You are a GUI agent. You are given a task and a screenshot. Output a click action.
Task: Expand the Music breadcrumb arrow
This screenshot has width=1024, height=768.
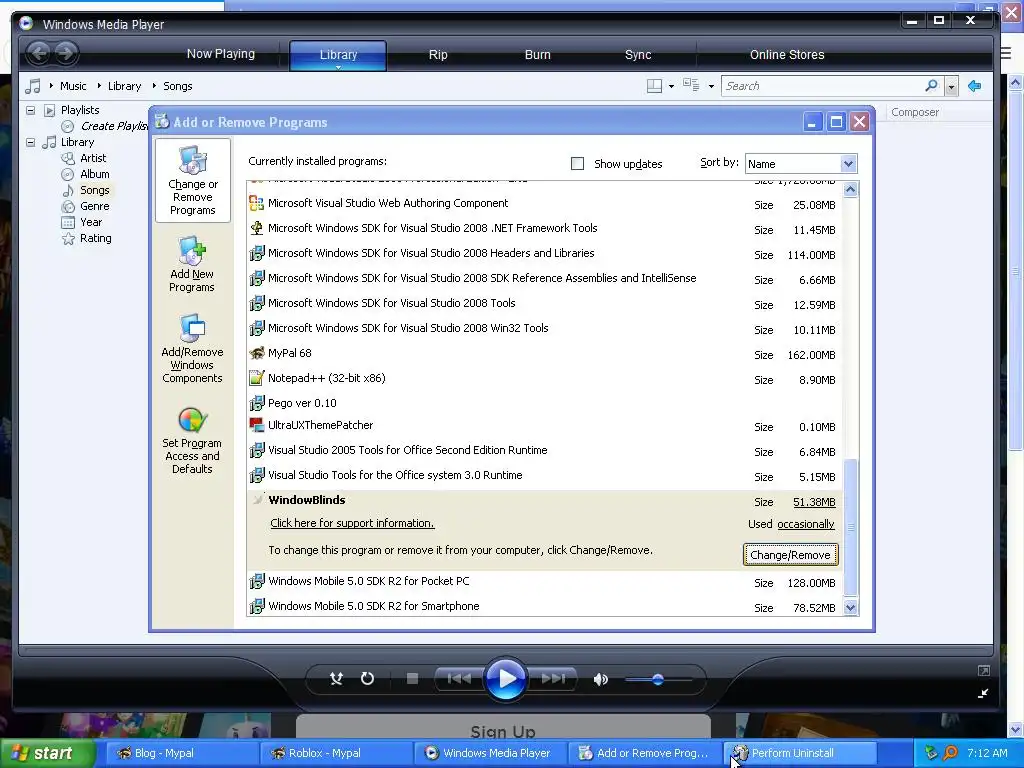51,86
